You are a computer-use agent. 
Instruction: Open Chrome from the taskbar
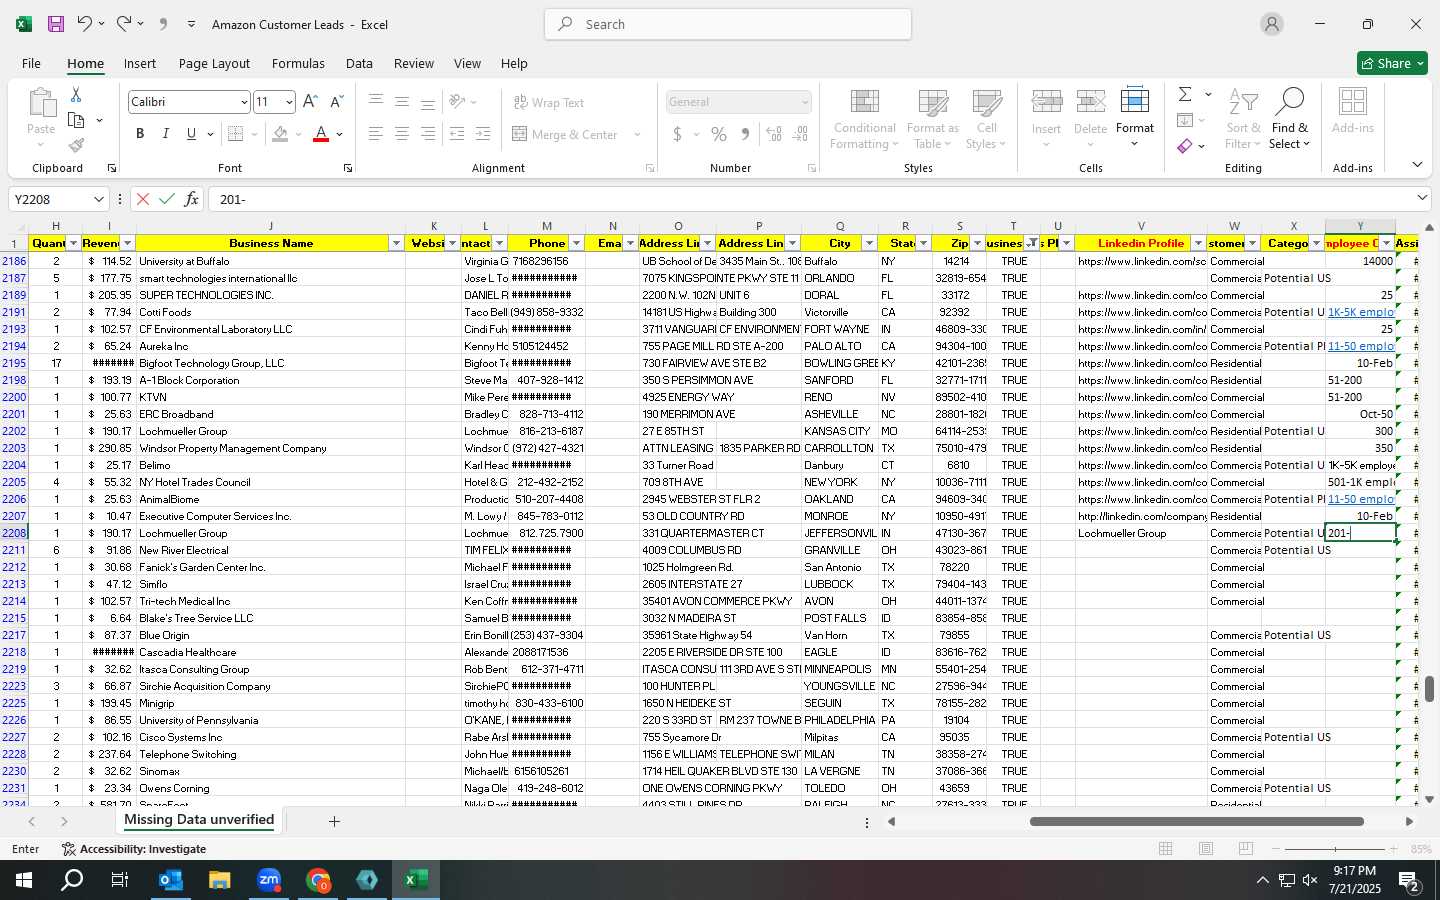click(318, 880)
